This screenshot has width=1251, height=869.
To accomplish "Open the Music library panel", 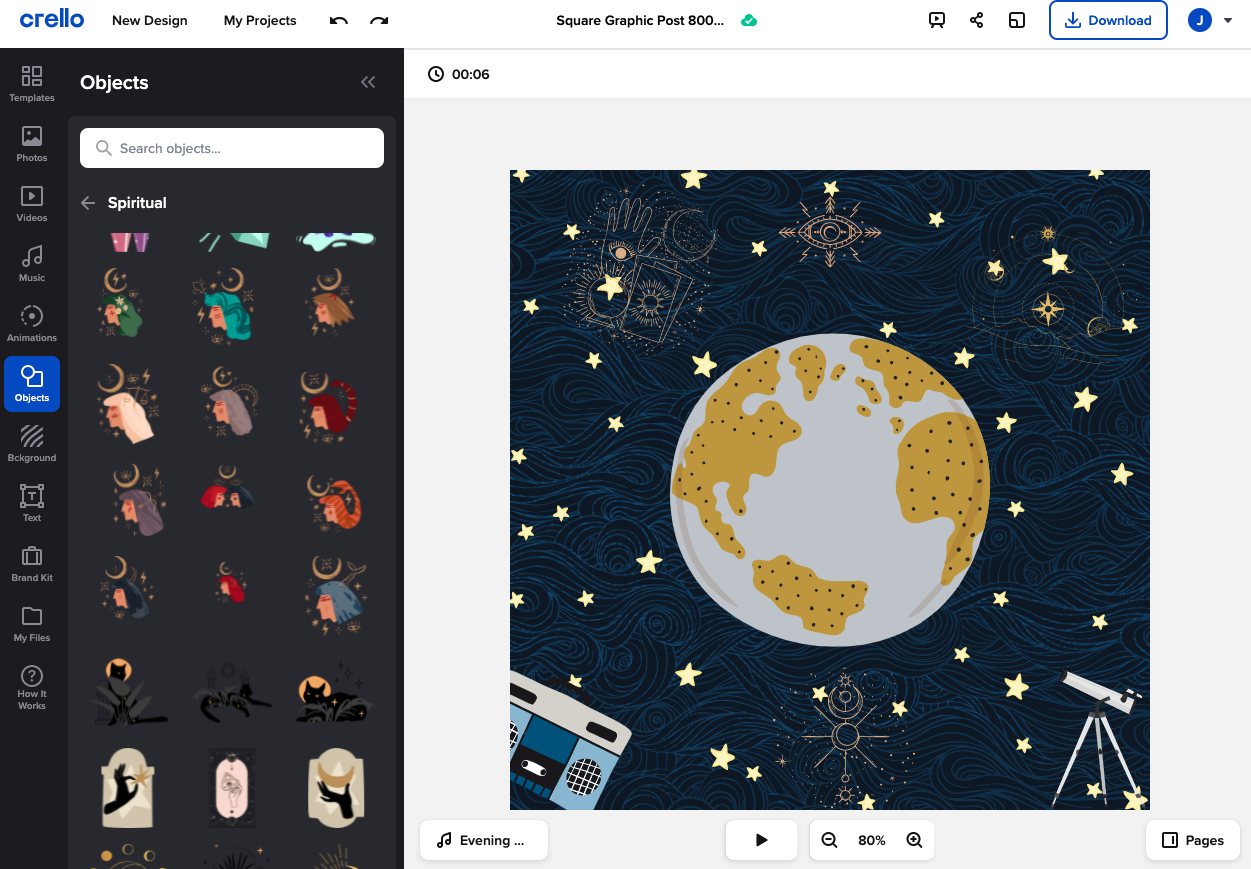I will [31, 263].
